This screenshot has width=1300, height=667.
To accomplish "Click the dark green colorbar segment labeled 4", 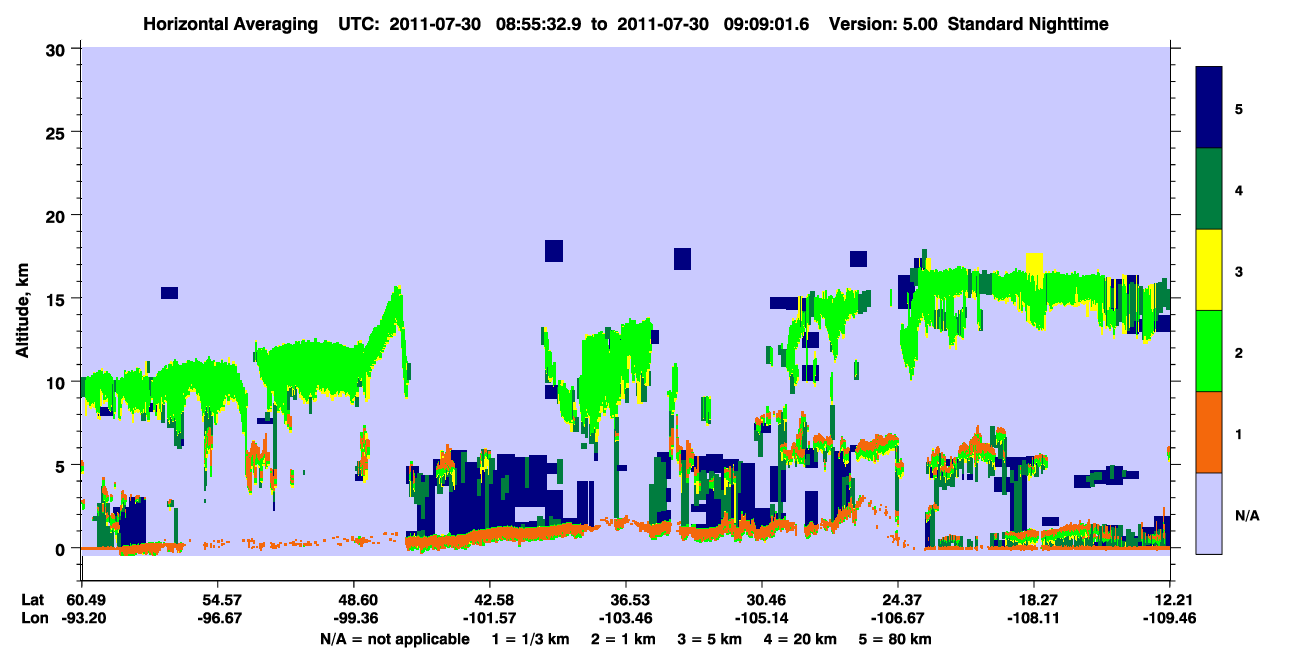I will 1209,189.
